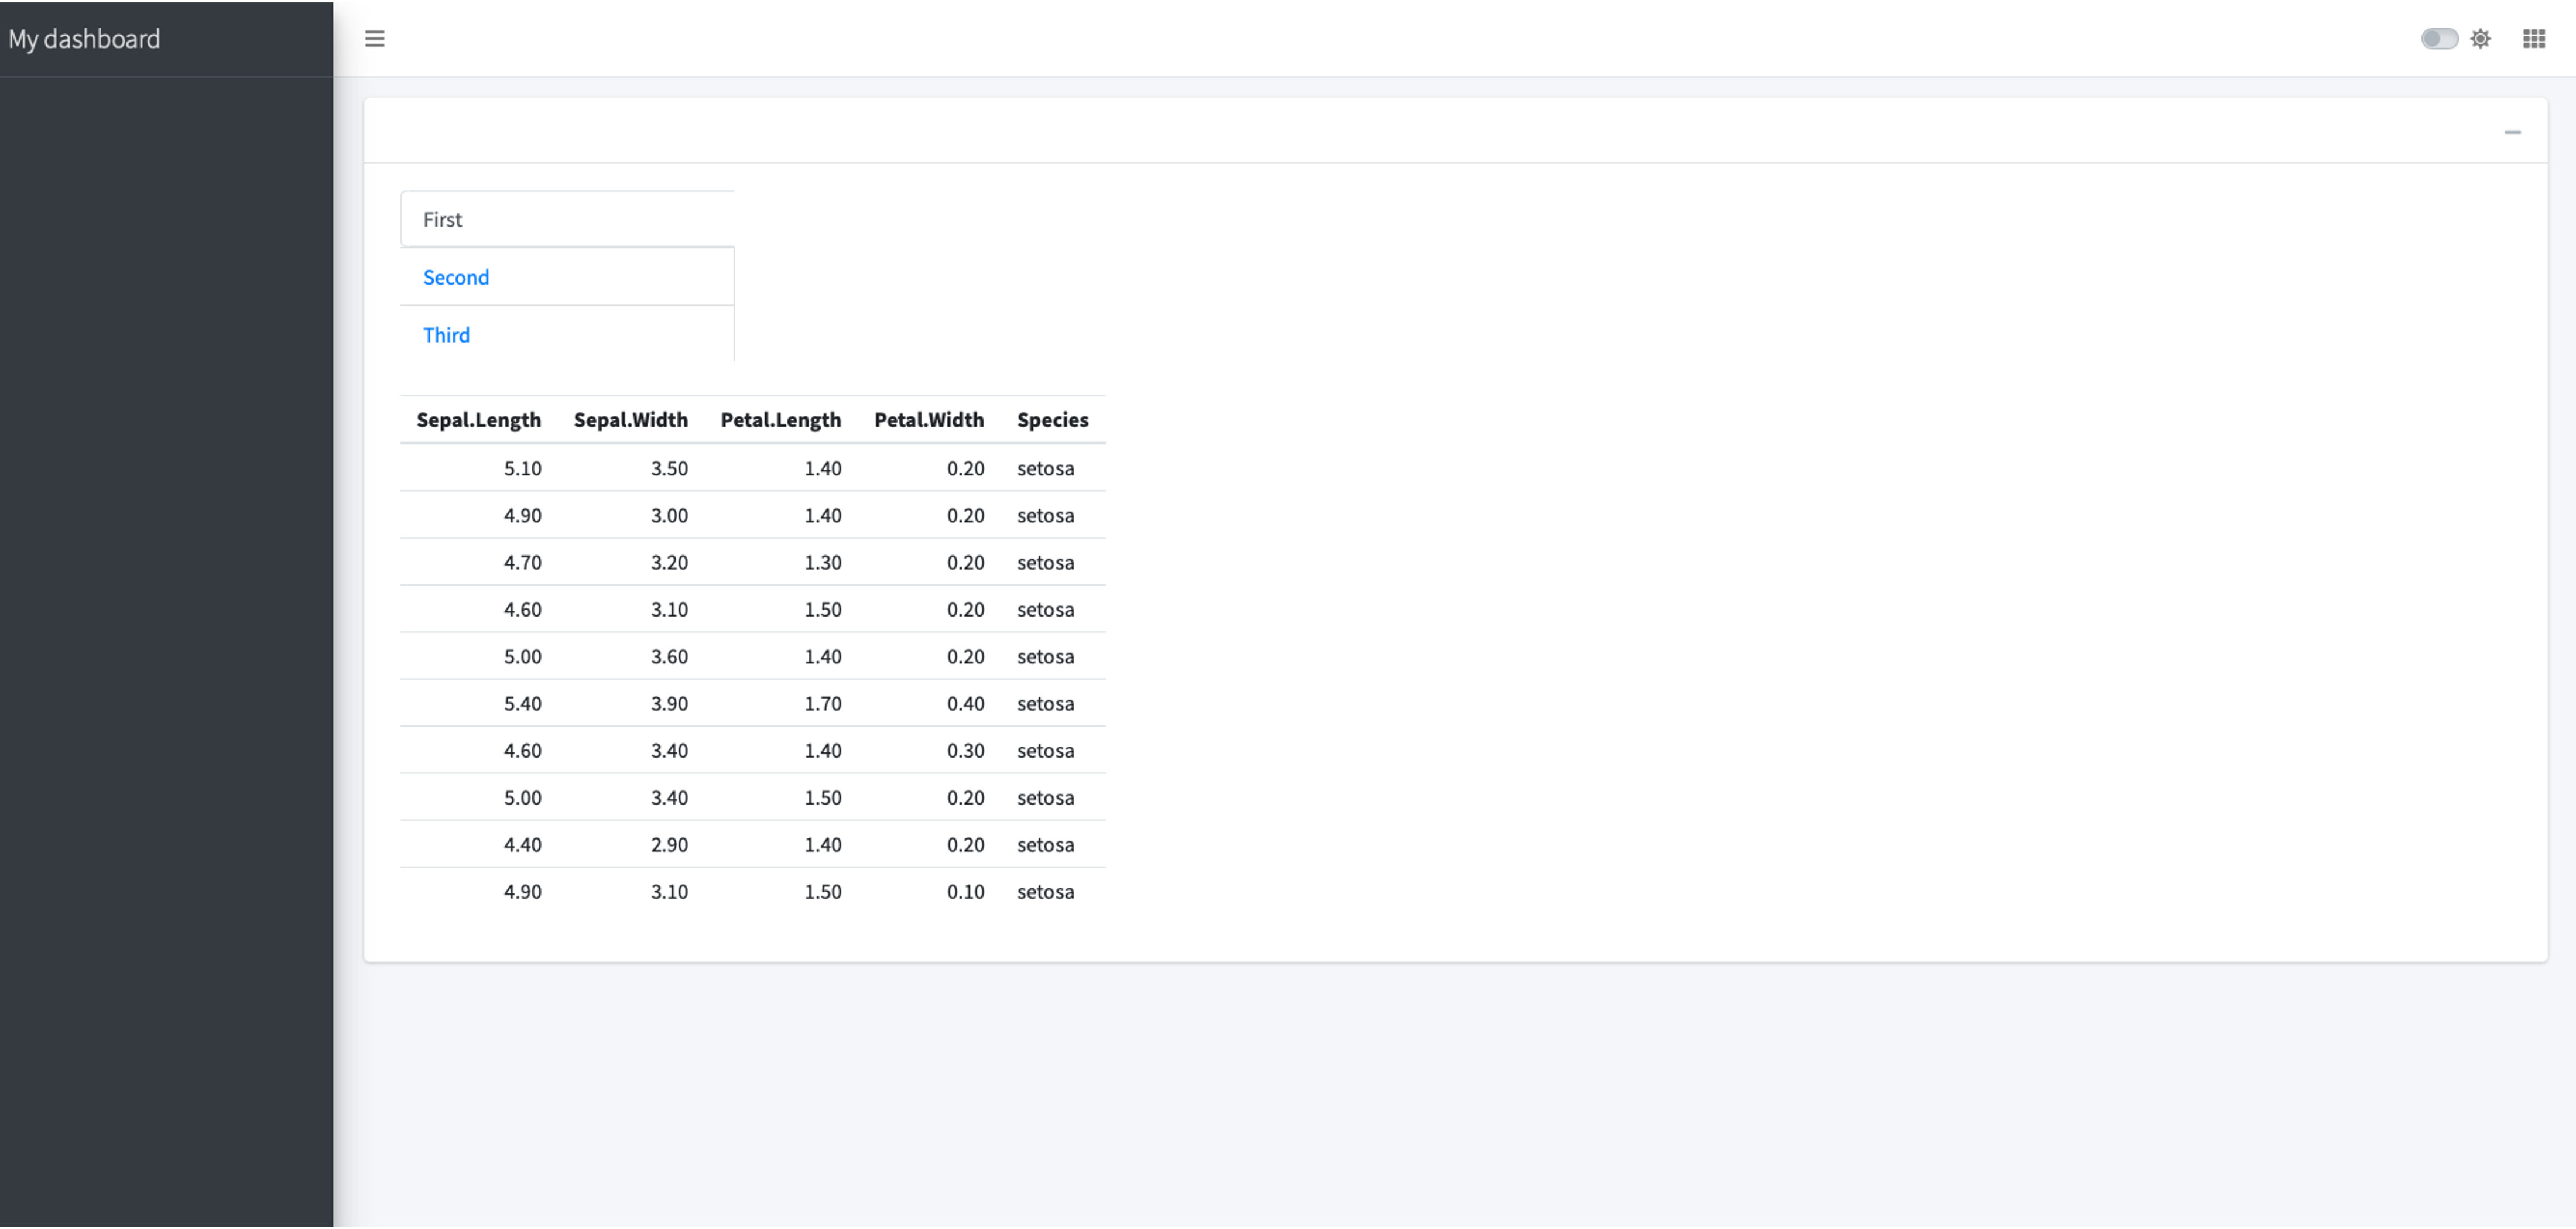Open the controlbar grid icon

coord(2533,39)
